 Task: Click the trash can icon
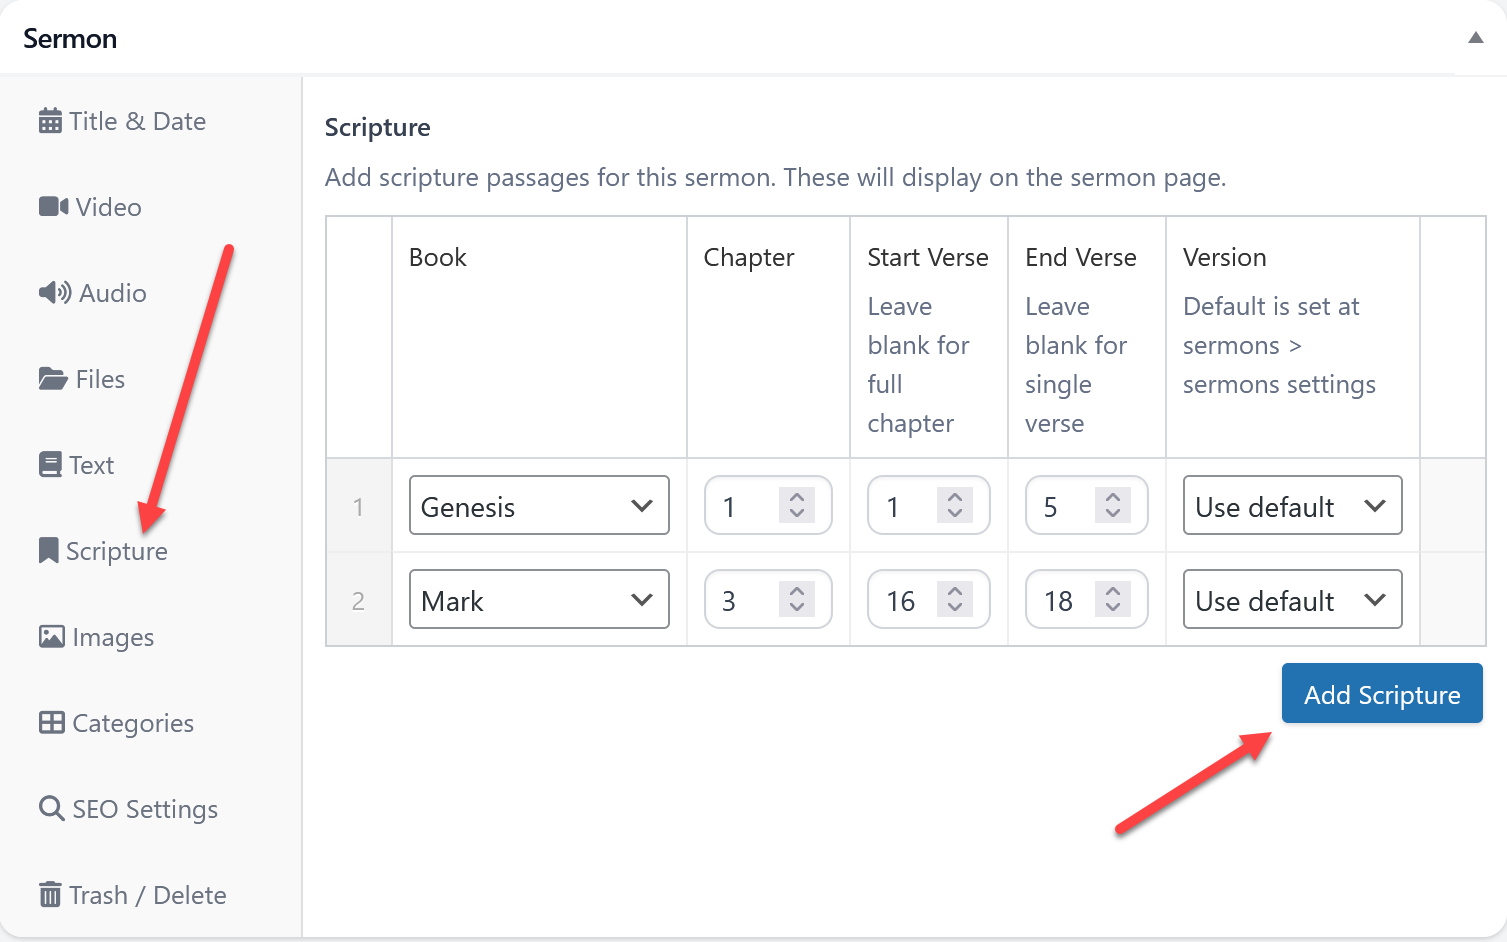click(50, 895)
